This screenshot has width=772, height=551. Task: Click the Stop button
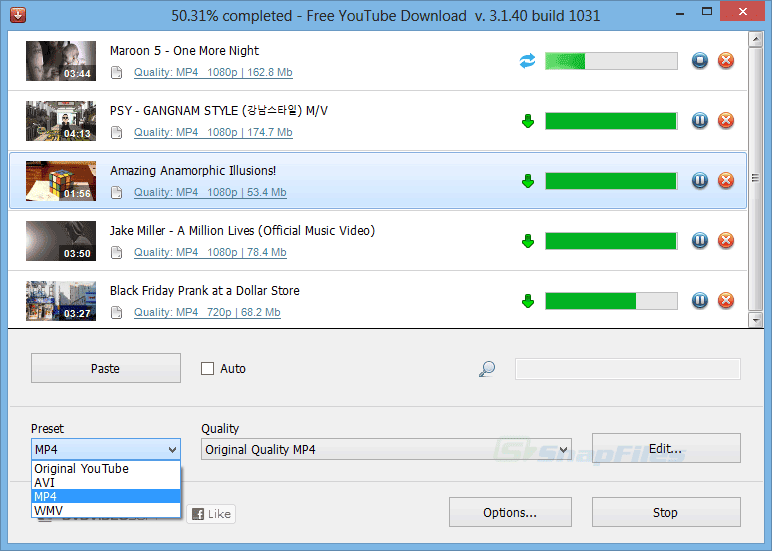click(666, 512)
